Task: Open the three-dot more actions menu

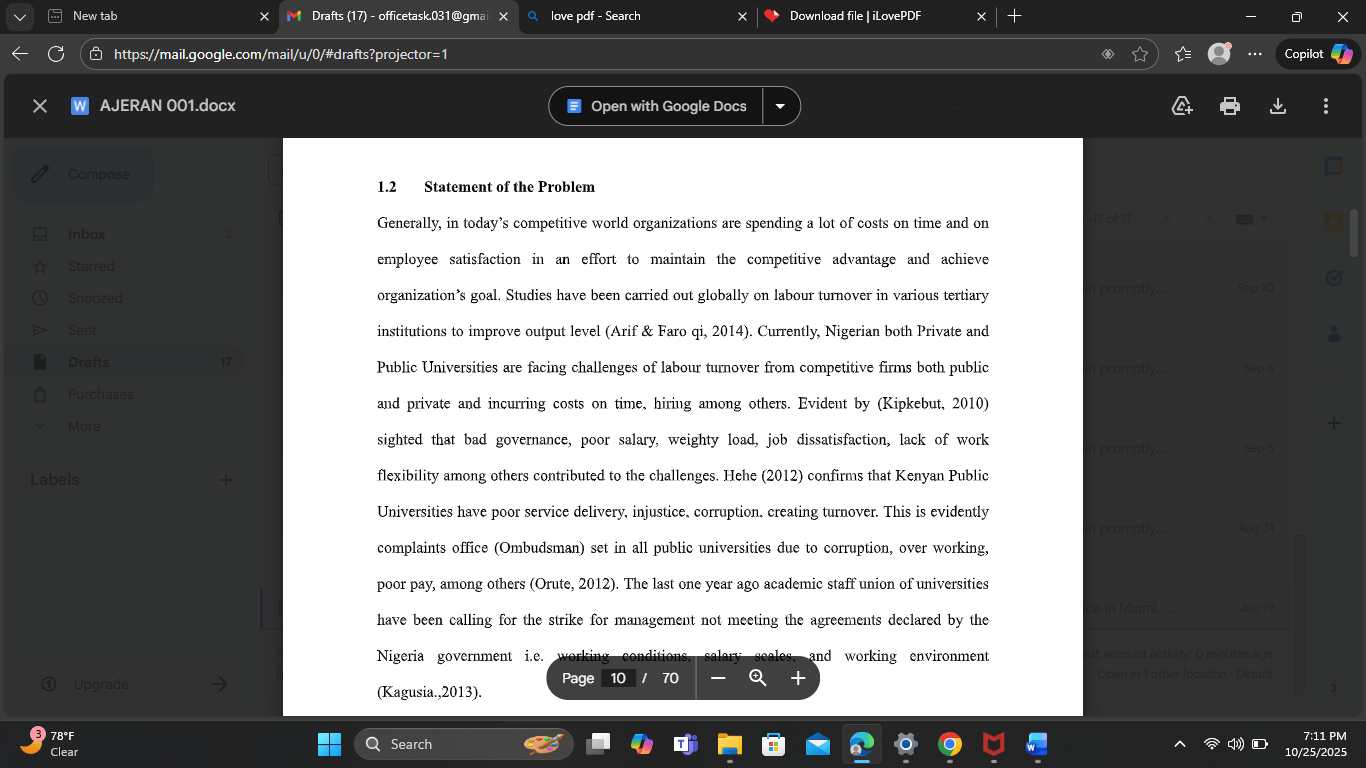Action: tap(1325, 106)
